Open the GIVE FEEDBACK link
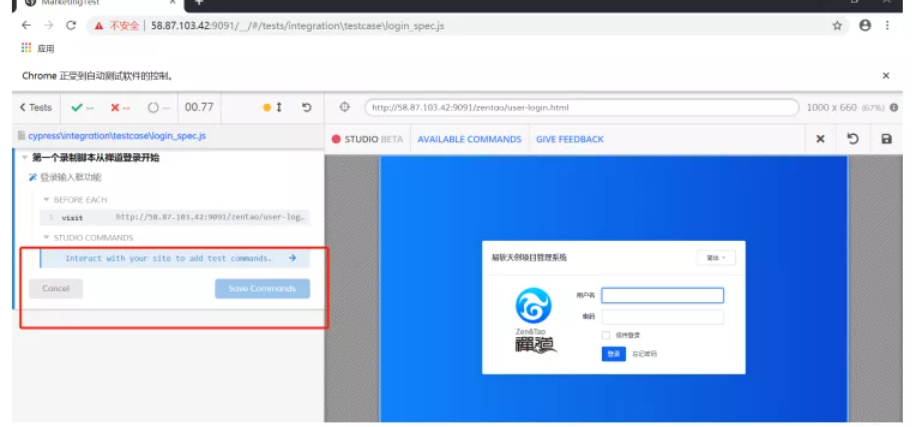The height and width of the screenshot is (427, 912). 569,139
